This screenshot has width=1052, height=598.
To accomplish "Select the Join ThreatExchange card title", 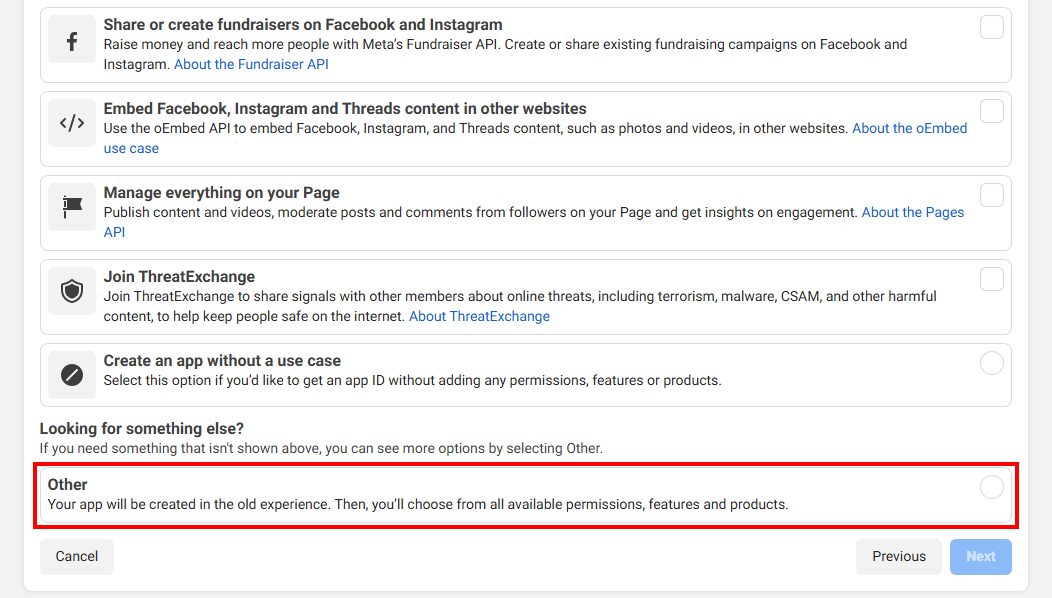I will (x=179, y=277).
